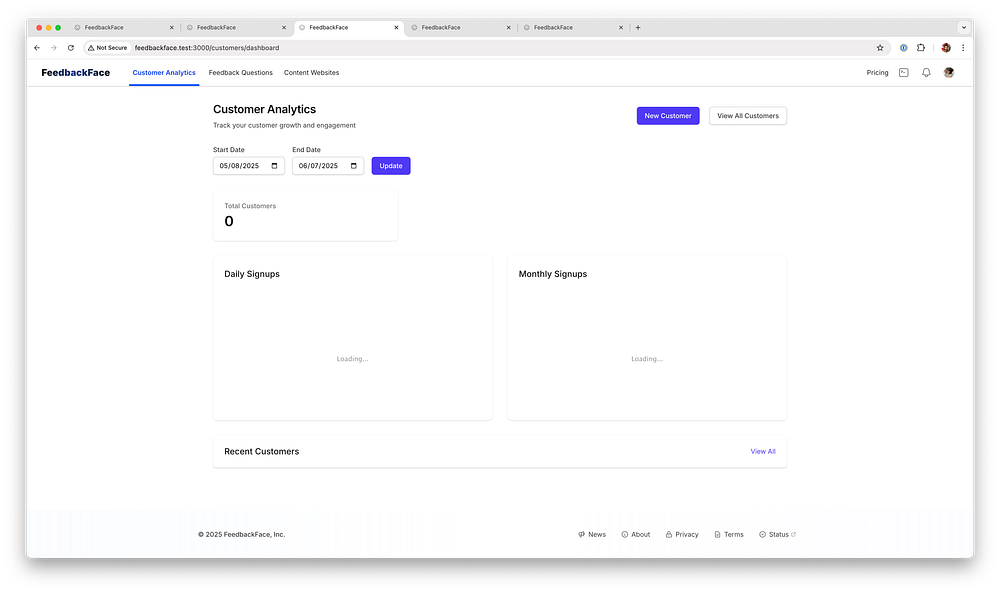
Task: Click the browser forward arrow
Action: [x=54, y=48]
